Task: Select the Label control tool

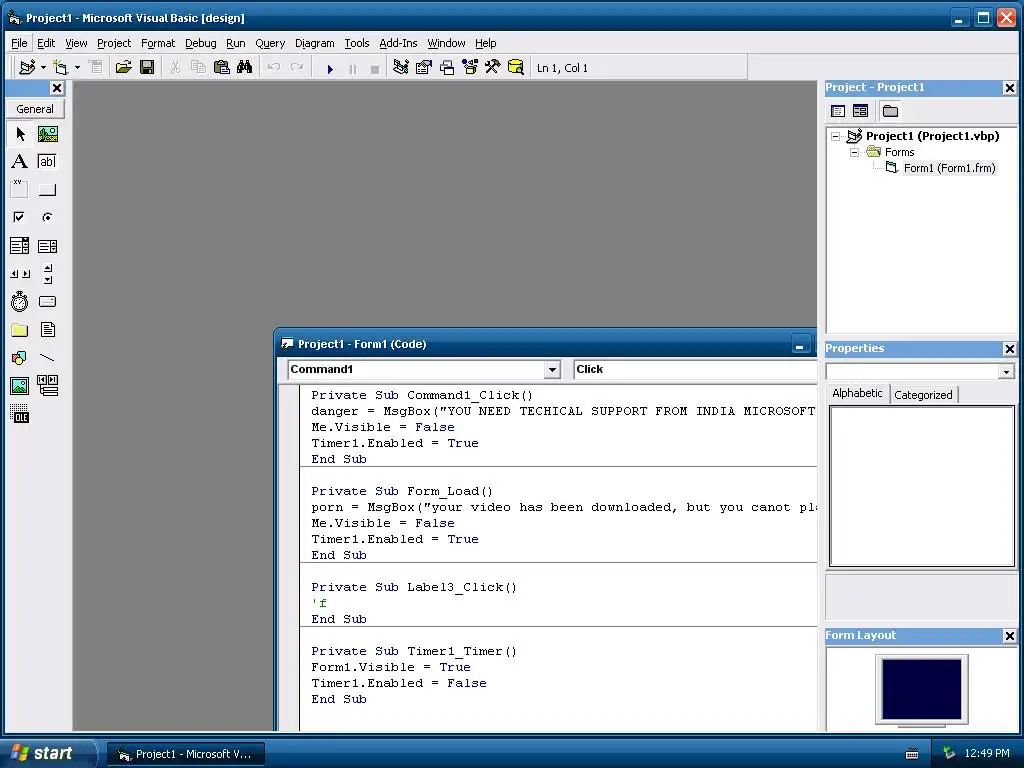Action: click(x=20, y=161)
